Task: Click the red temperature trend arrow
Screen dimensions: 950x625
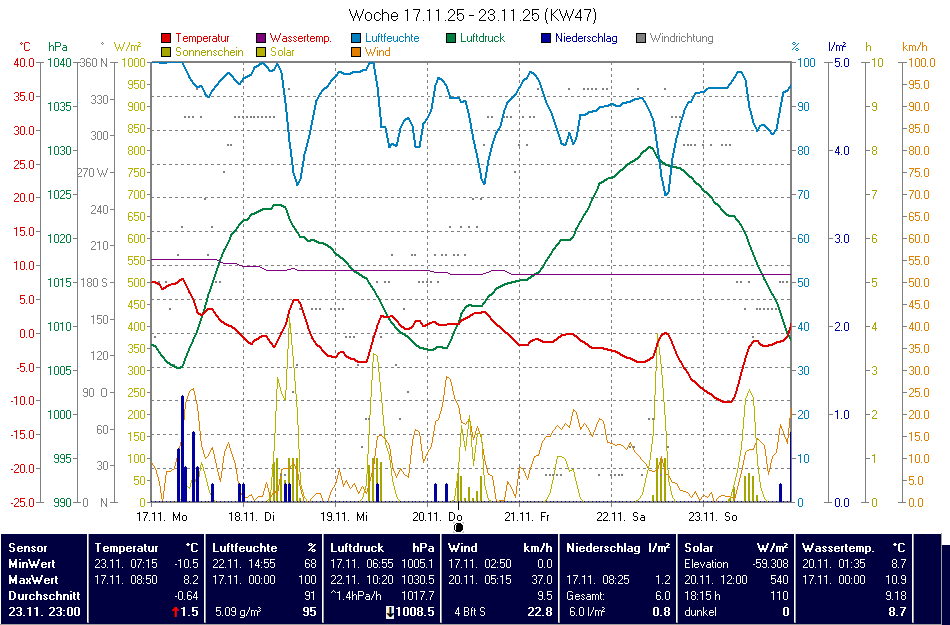Action: [x=176, y=611]
